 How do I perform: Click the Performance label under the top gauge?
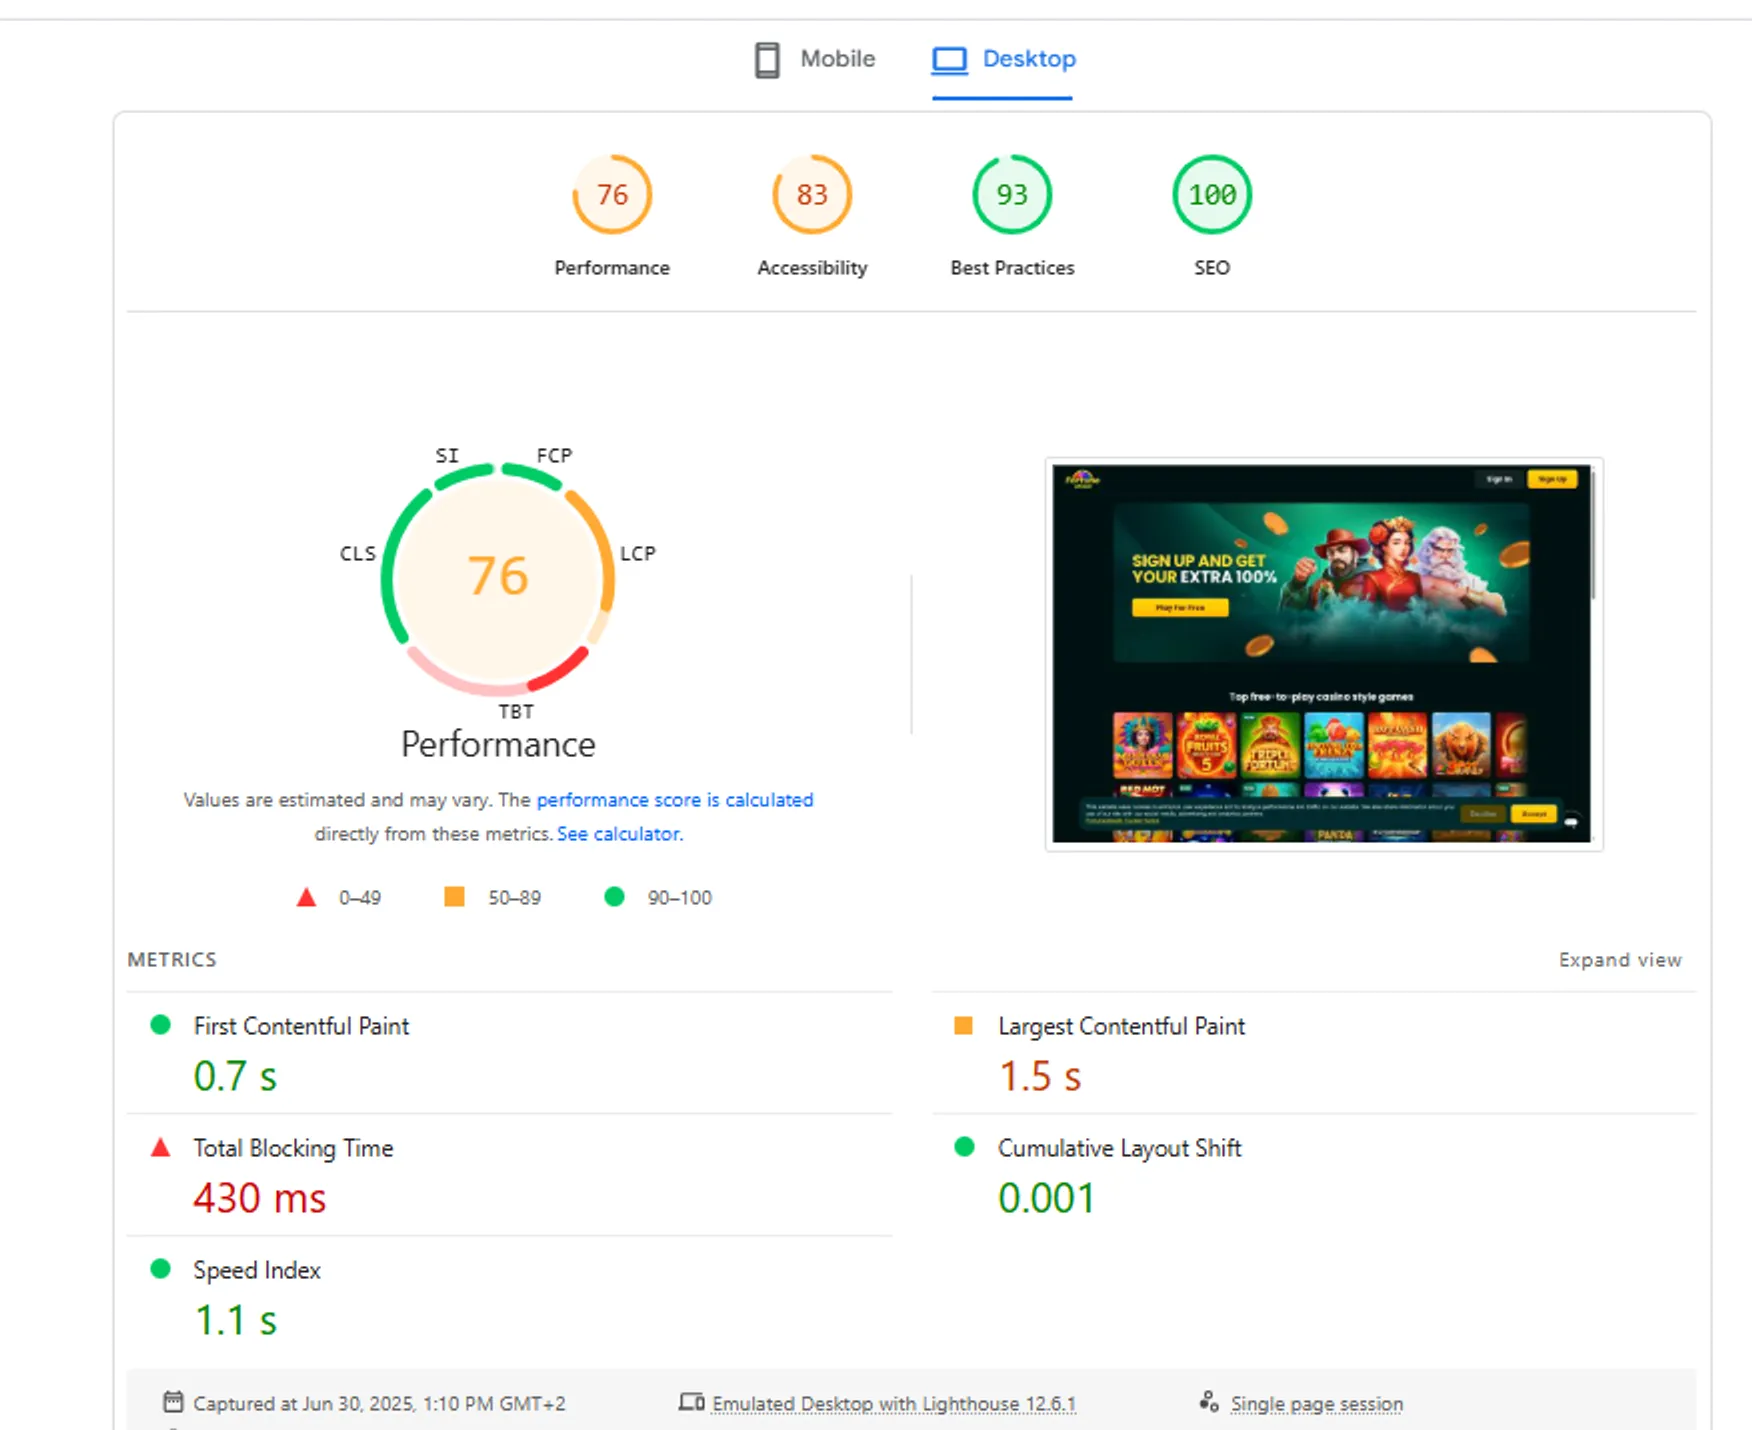pos(612,268)
